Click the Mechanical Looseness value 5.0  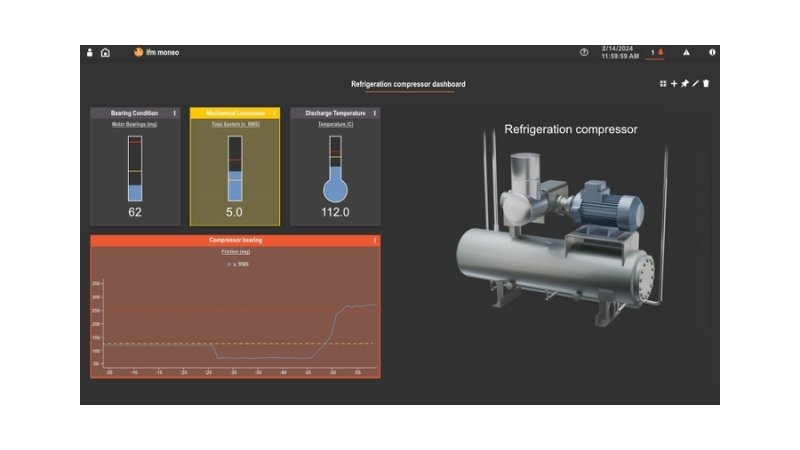point(234,212)
